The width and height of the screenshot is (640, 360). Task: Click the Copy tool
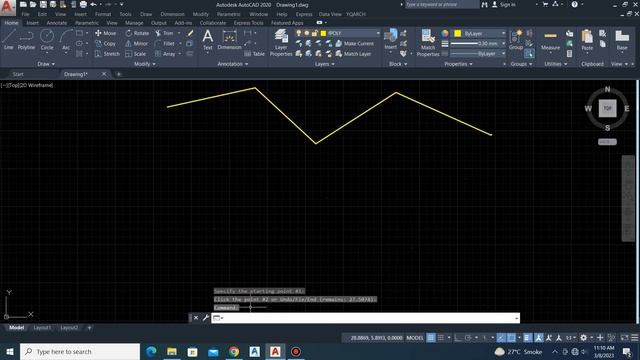point(105,43)
